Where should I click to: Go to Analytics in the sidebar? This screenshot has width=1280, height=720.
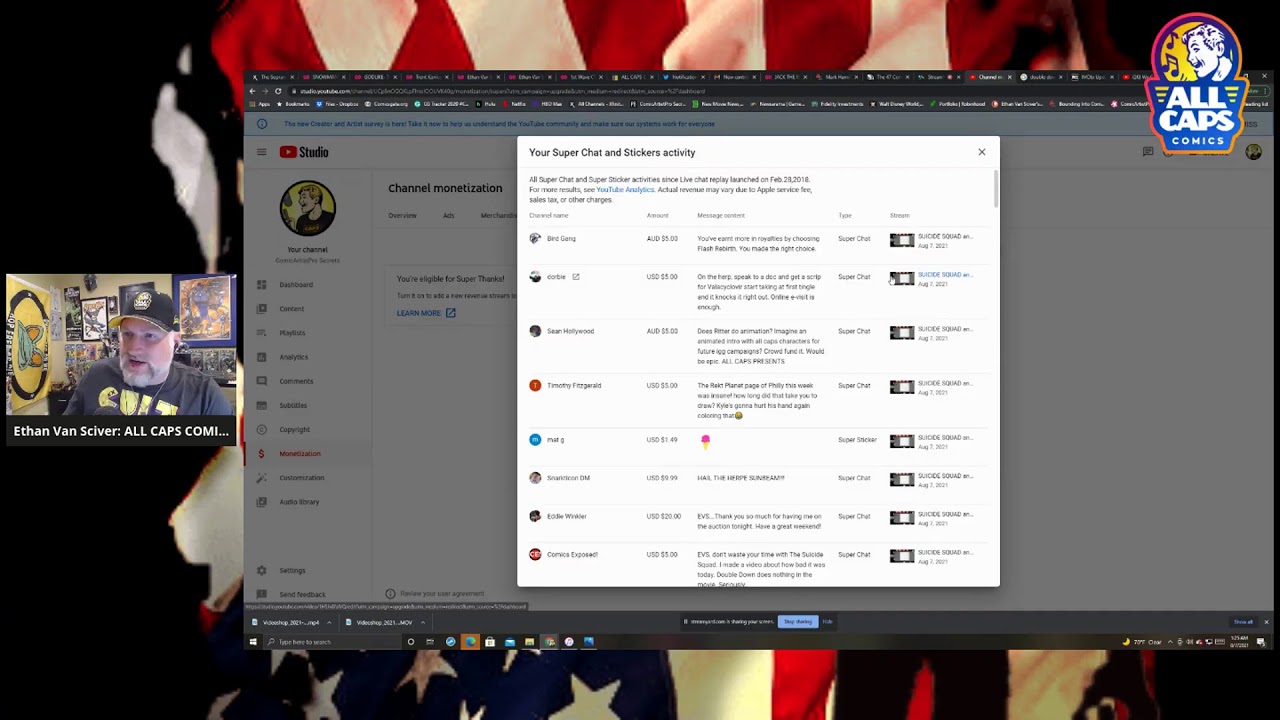click(x=293, y=357)
